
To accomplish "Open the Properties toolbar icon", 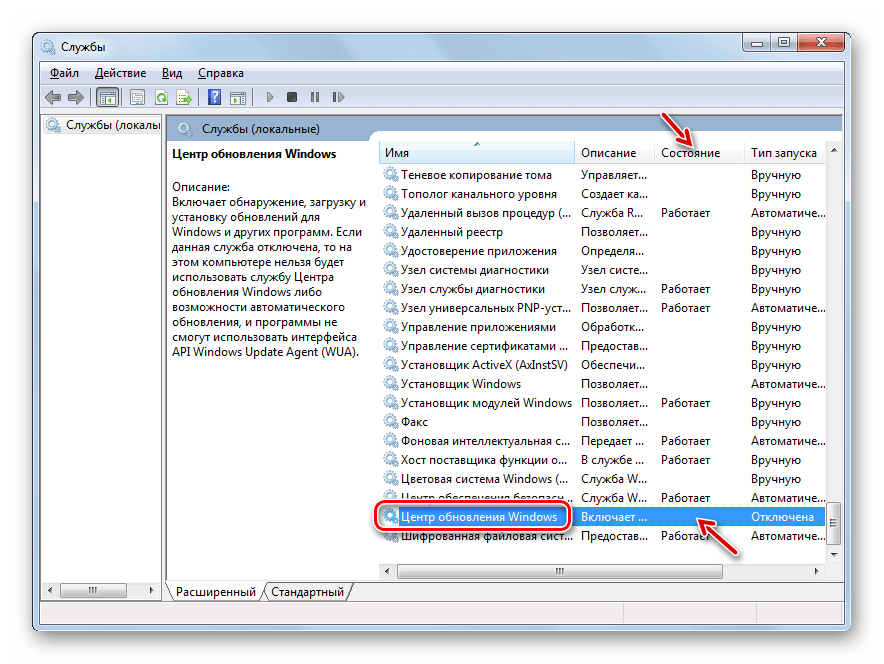I will point(137,97).
